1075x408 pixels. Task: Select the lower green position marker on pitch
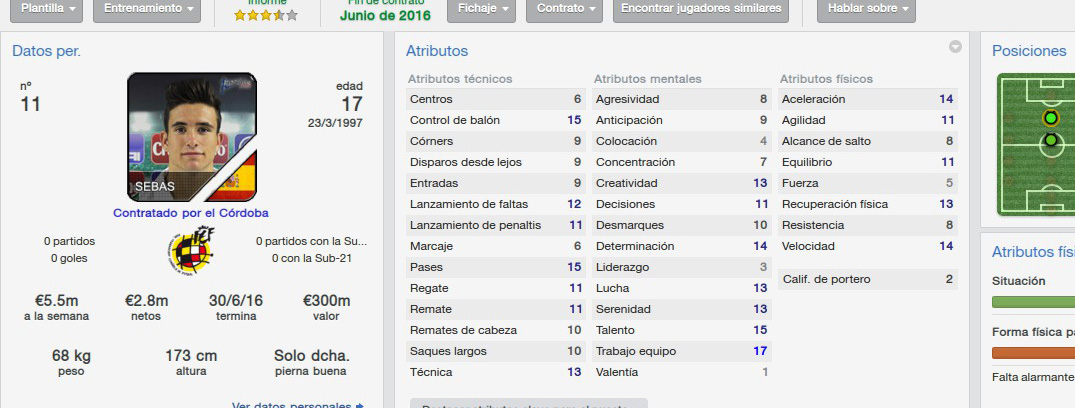coord(1050,141)
